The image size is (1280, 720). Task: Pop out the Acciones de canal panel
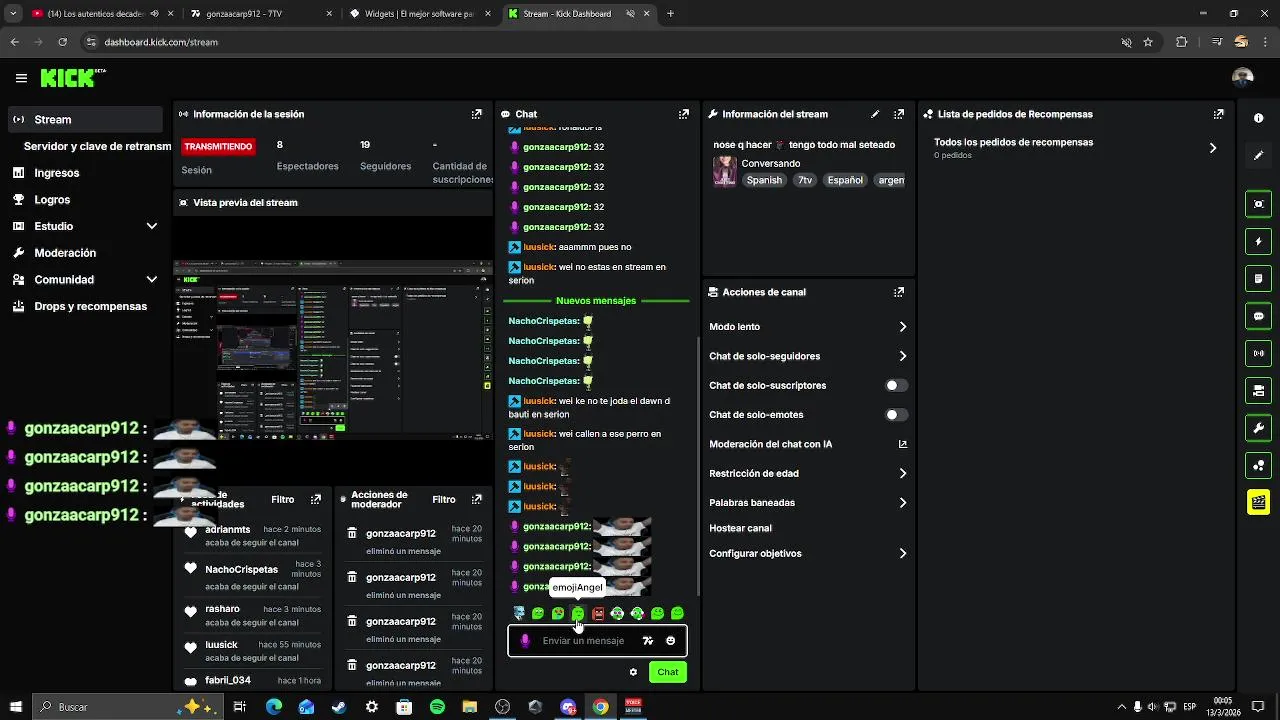click(899, 292)
